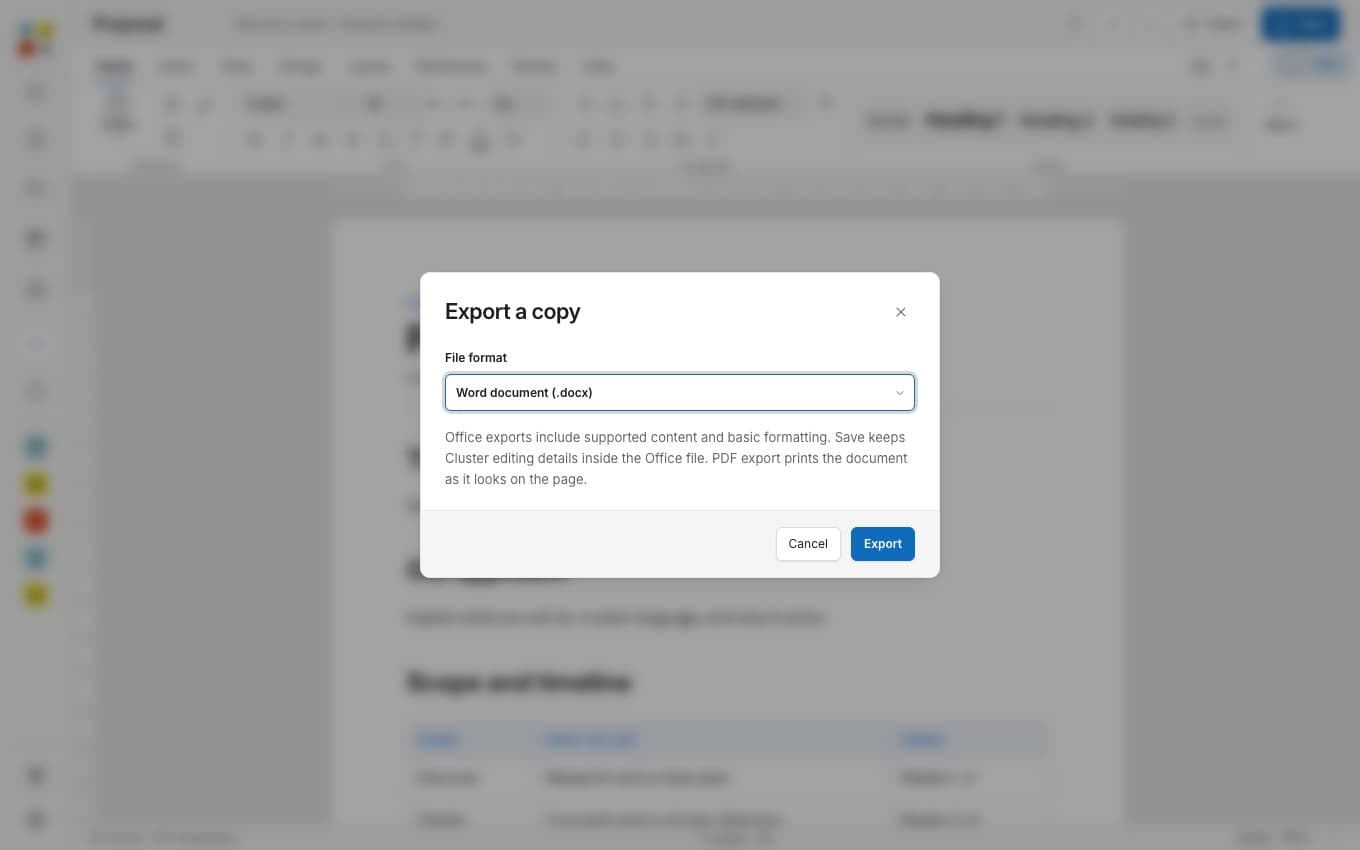Close the Export a copy dialog
The image size is (1360, 850).
click(901, 312)
